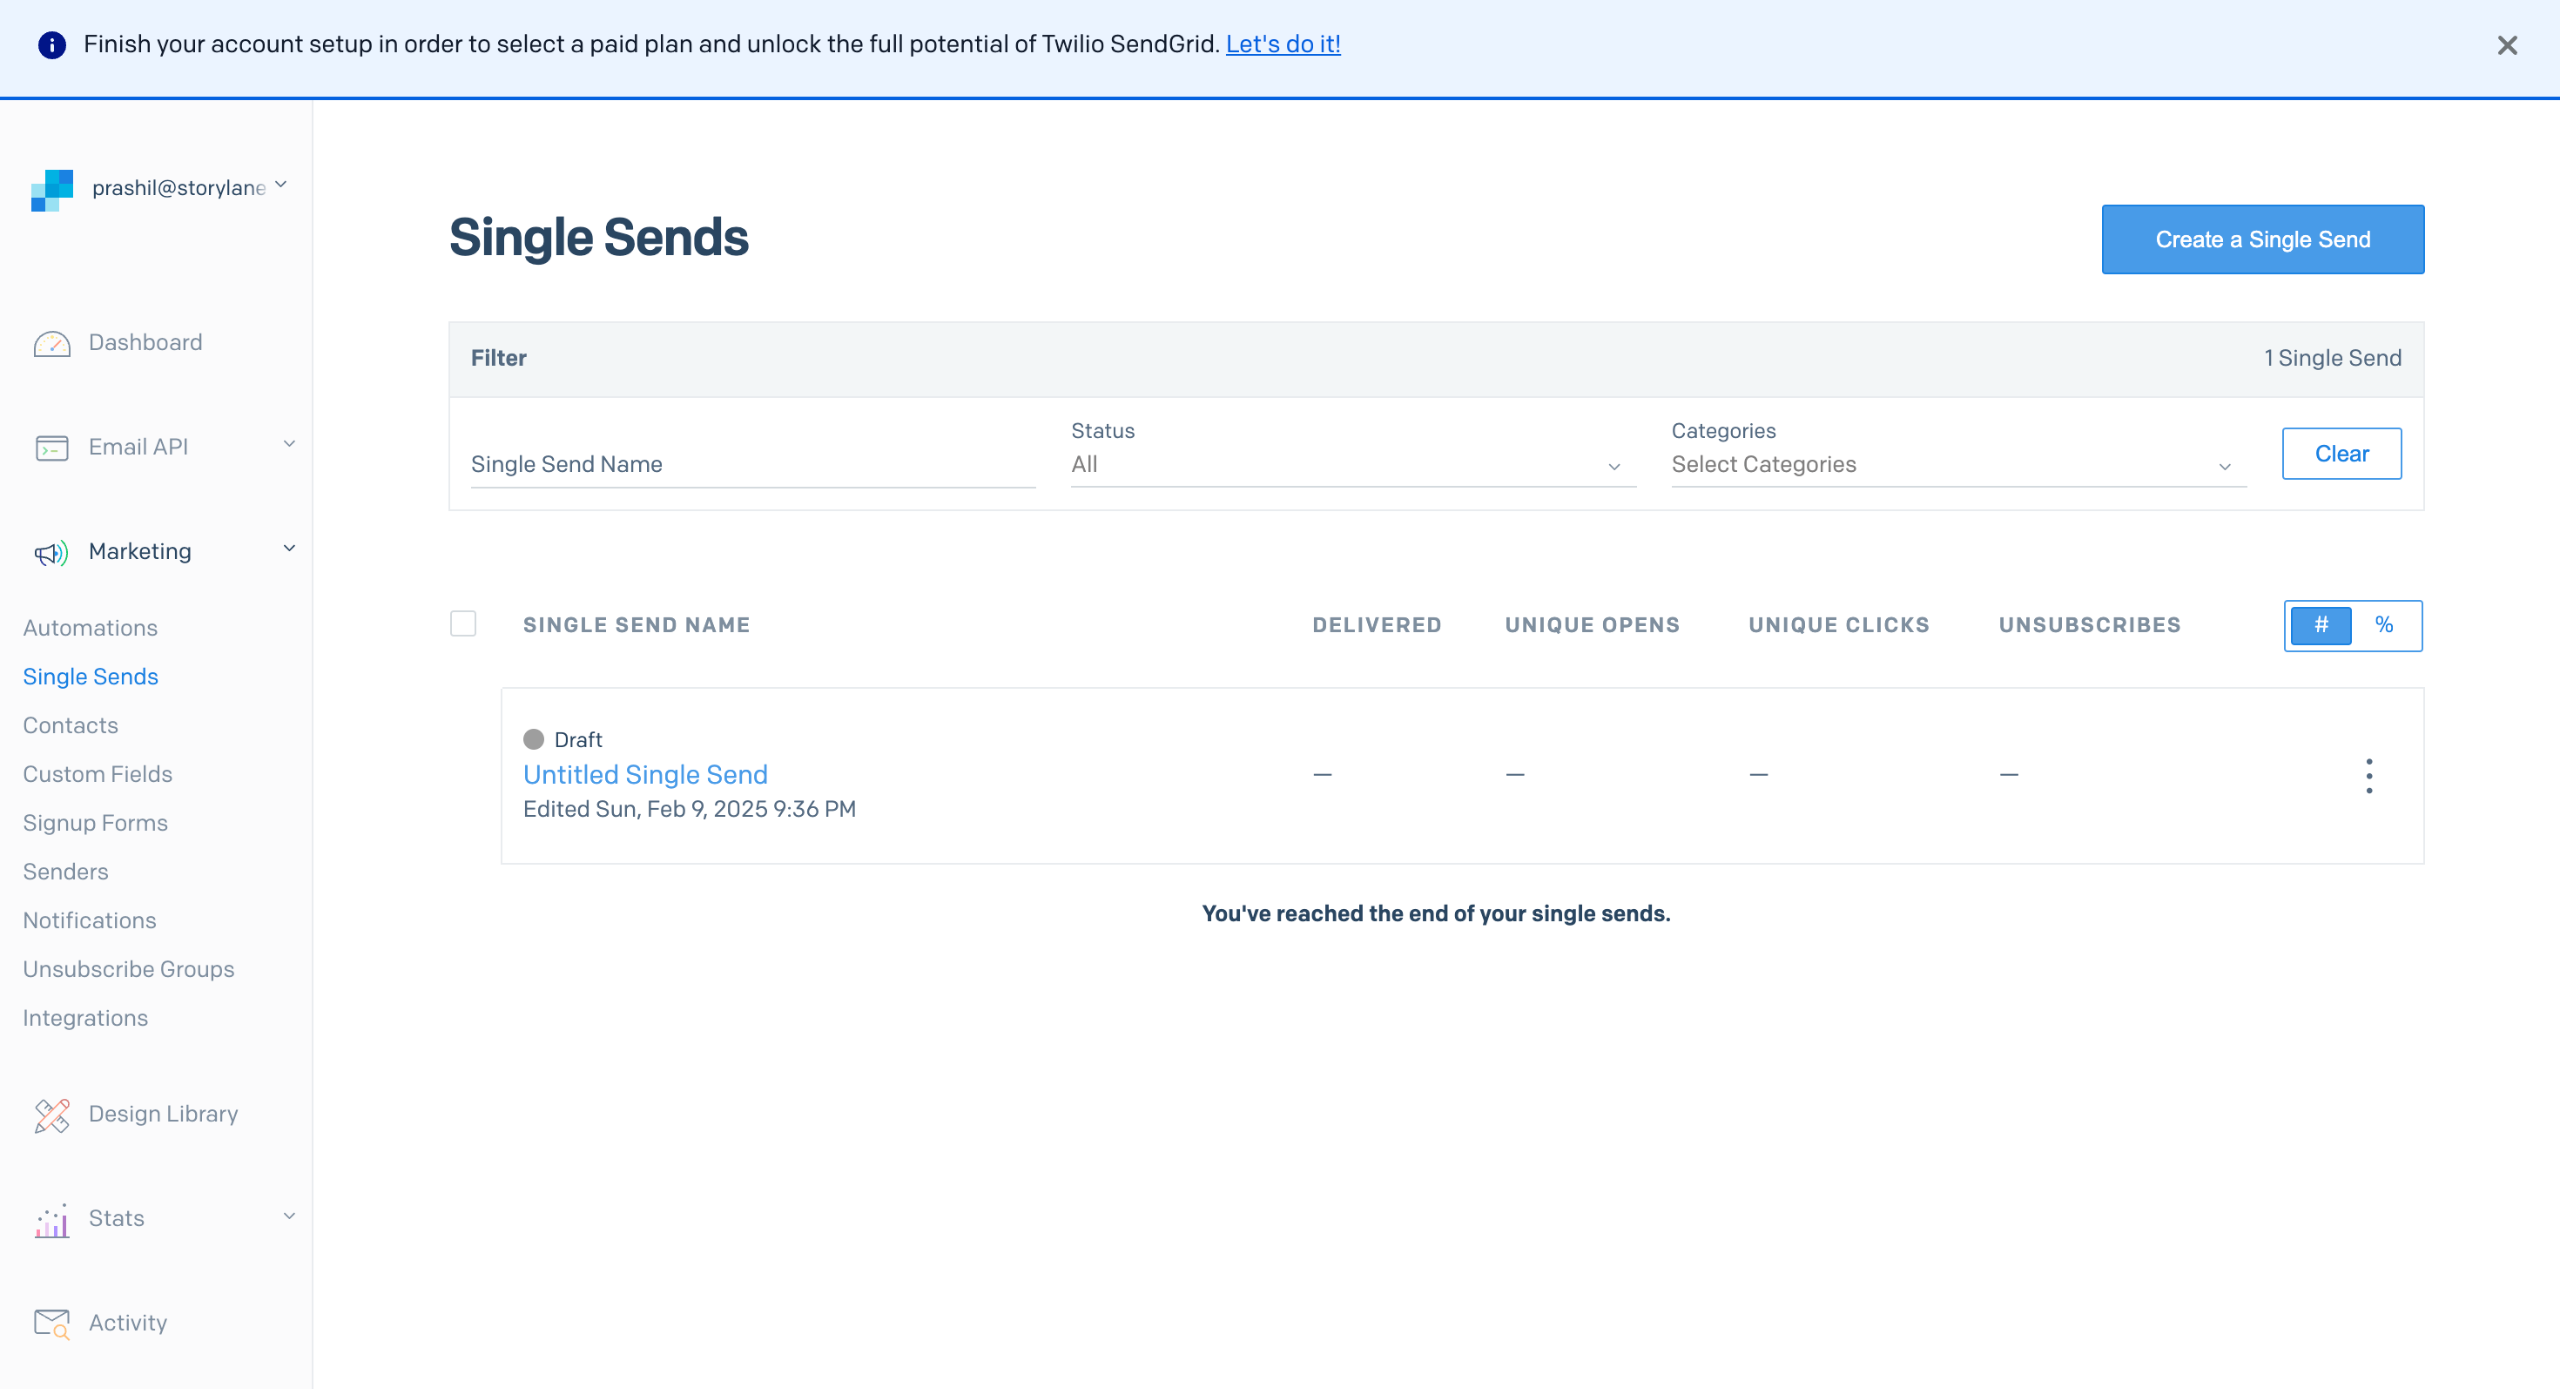
Task: Open three-dot actions menu for draft
Action: (x=2368, y=776)
